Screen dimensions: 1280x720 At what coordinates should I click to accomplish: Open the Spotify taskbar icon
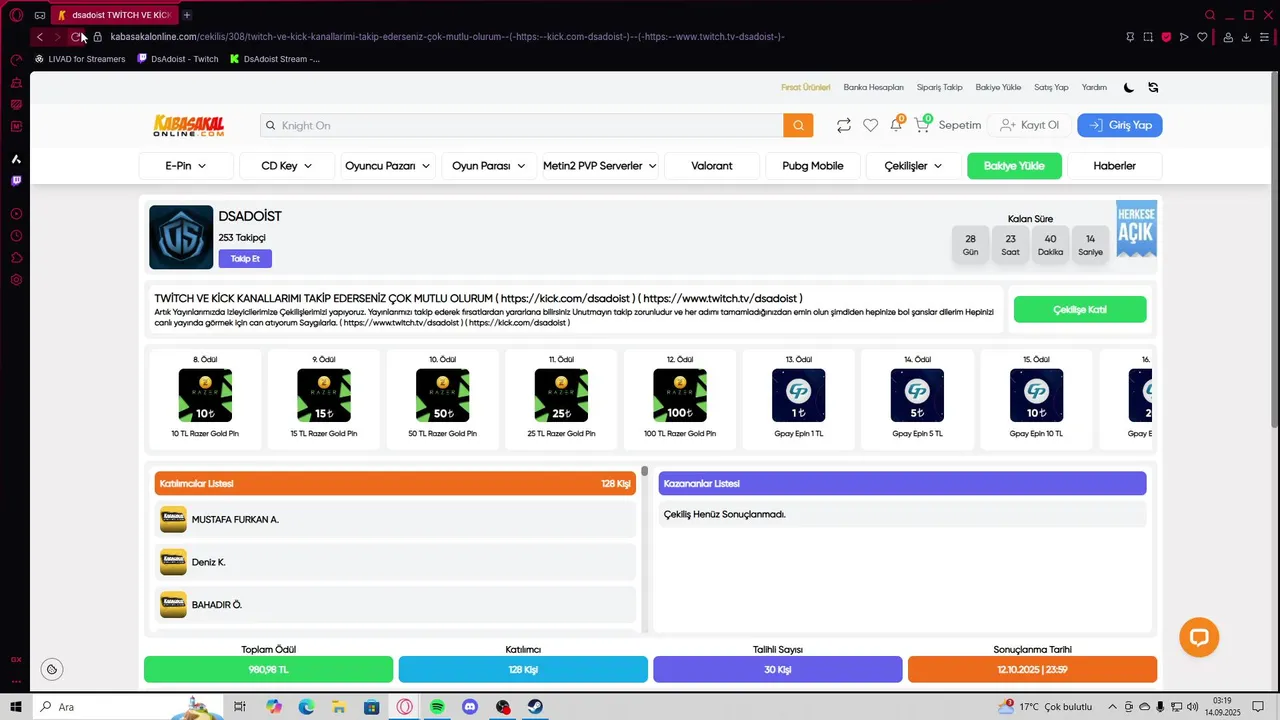click(437, 707)
